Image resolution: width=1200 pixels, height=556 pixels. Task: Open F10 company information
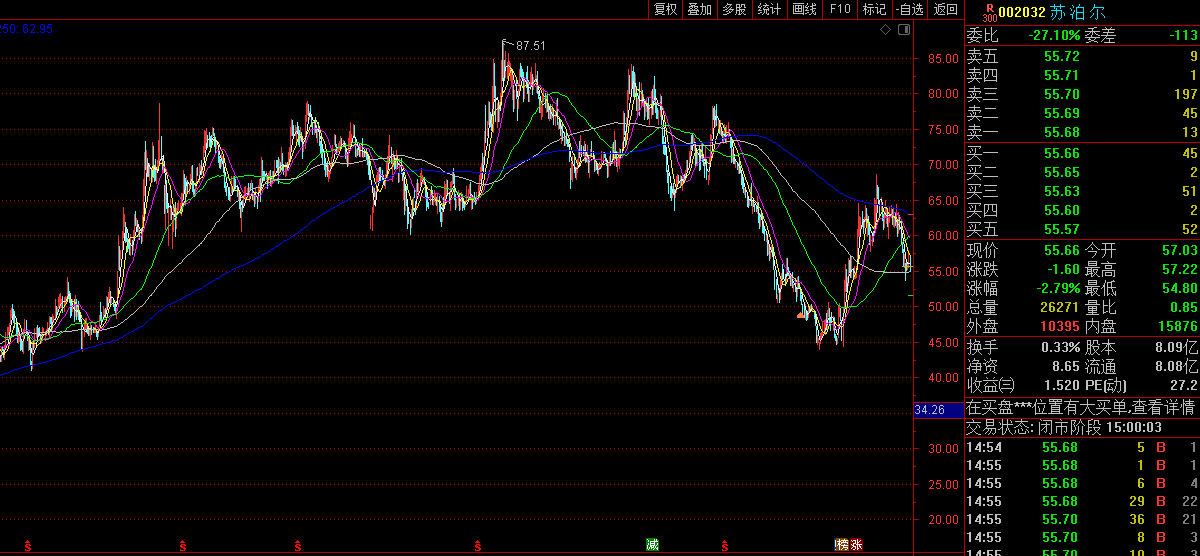coord(840,9)
